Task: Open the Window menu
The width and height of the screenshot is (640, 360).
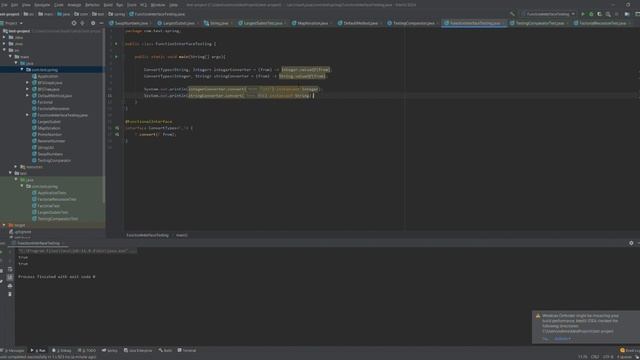Action: click(158, 5)
